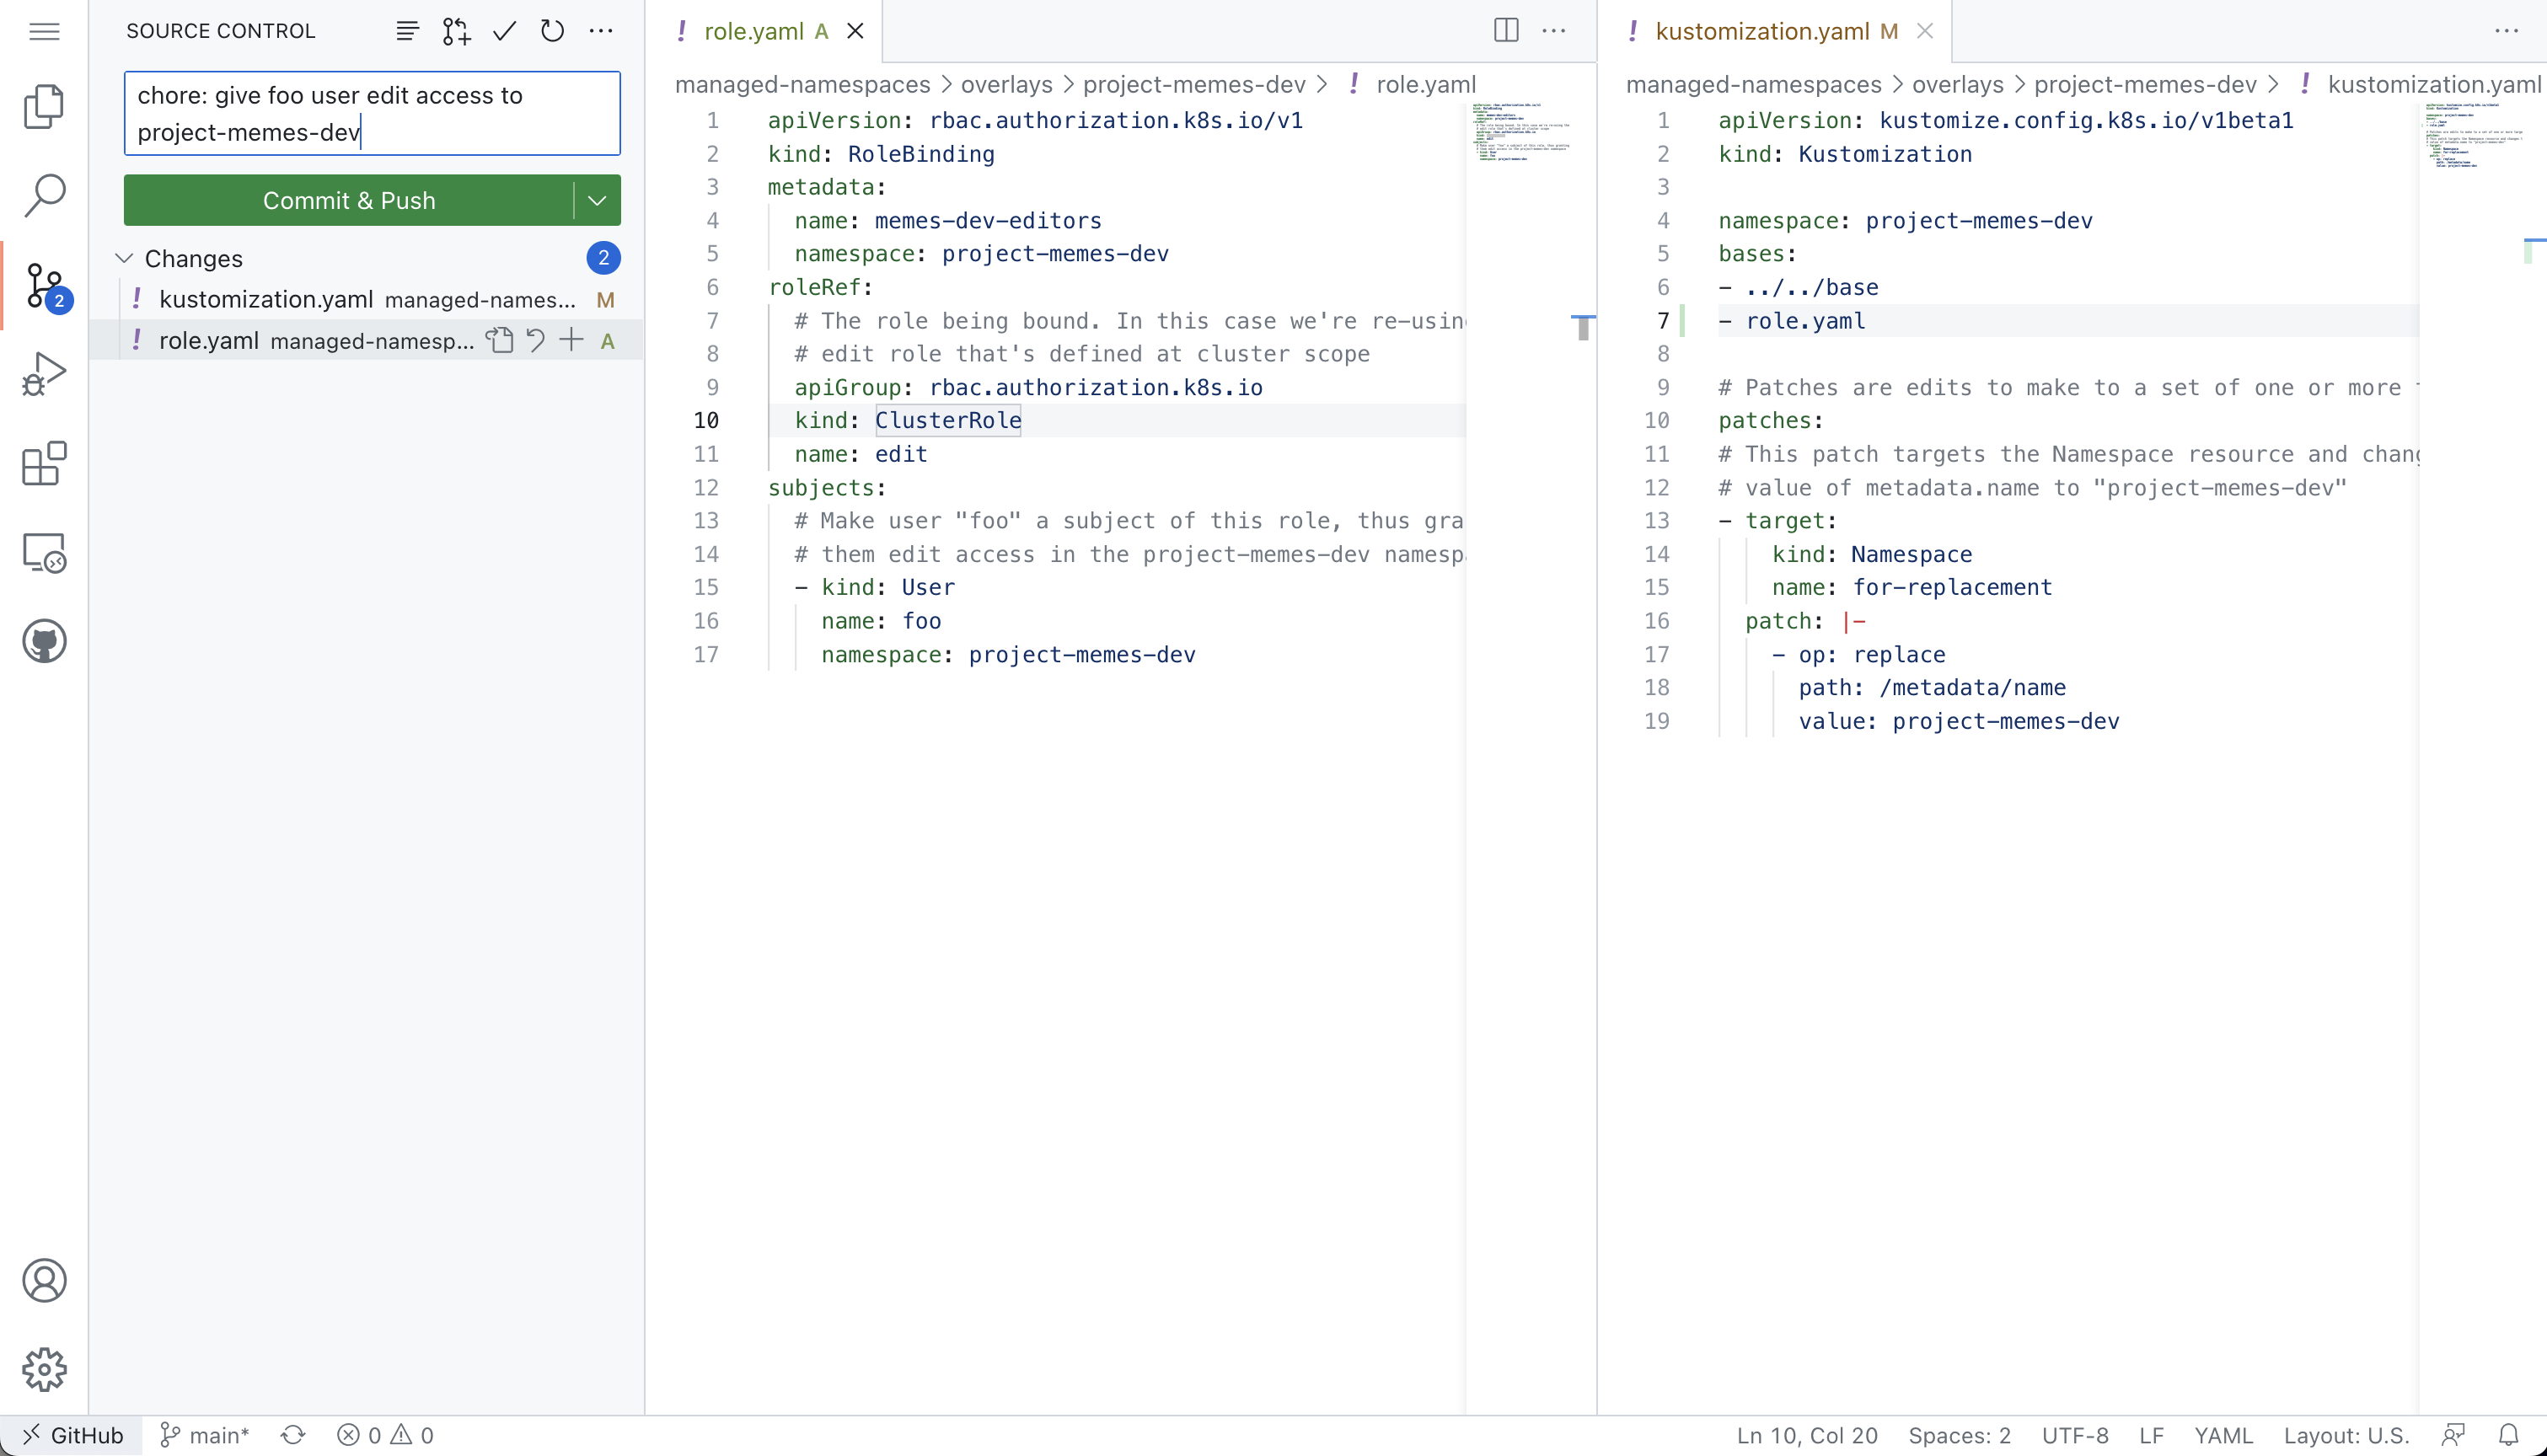
Task: Select the role.yaml tab
Action: click(x=756, y=31)
